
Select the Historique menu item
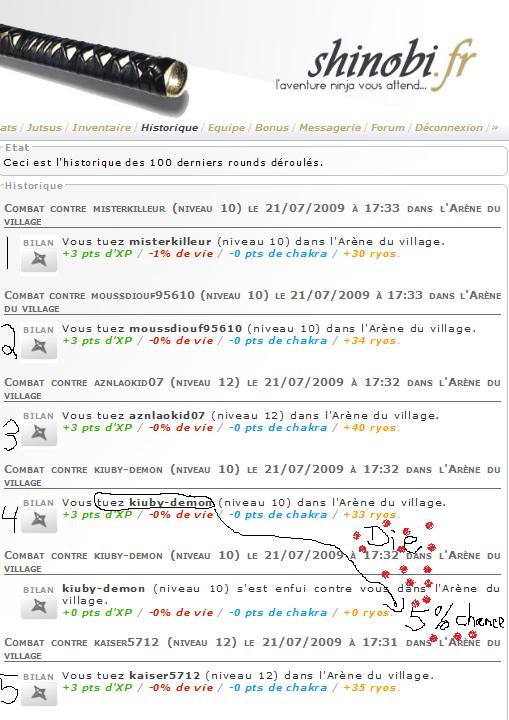point(170,128)
